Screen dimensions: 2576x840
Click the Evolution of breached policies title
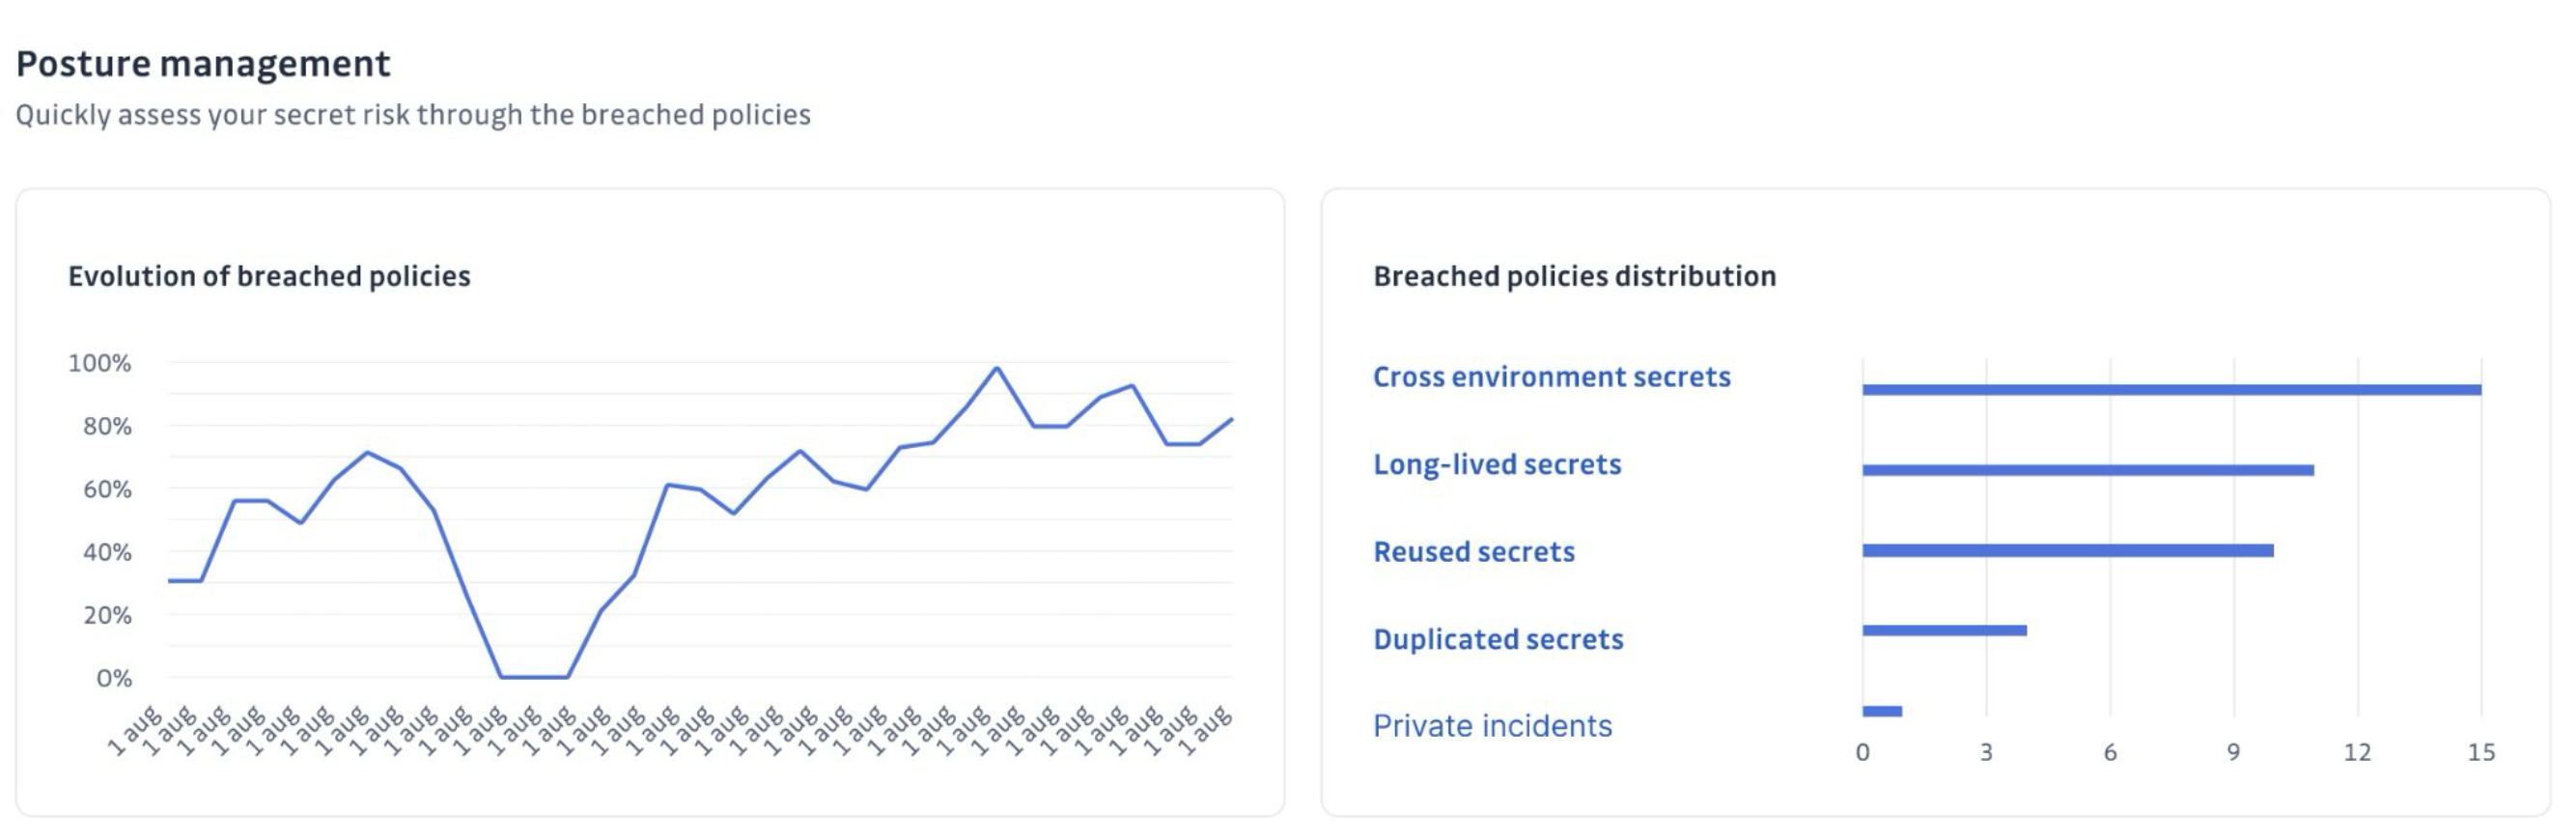(269, 277)
